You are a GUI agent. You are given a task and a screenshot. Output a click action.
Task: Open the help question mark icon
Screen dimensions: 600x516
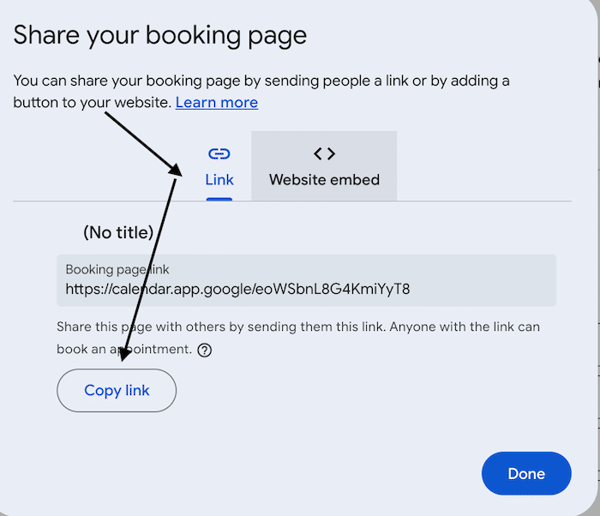coord(205,350)
